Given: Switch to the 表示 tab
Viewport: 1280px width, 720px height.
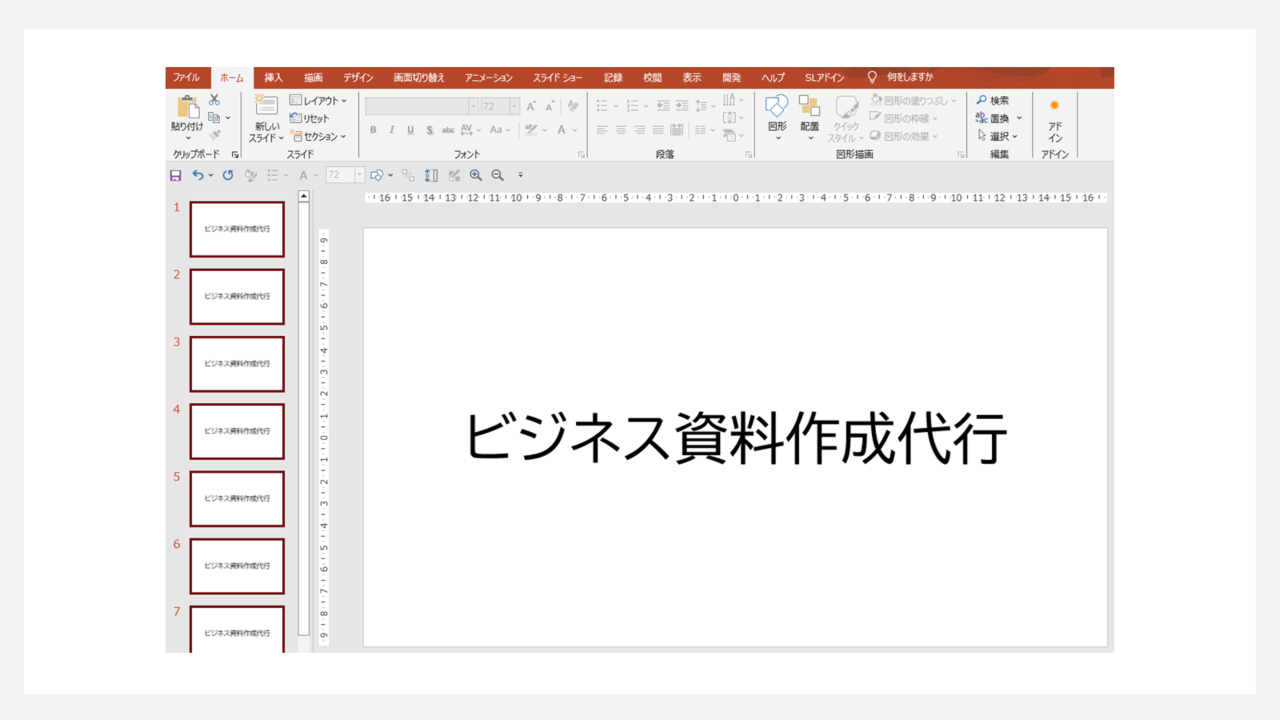Looking at the screenshot, I should [x=692, y=78].
